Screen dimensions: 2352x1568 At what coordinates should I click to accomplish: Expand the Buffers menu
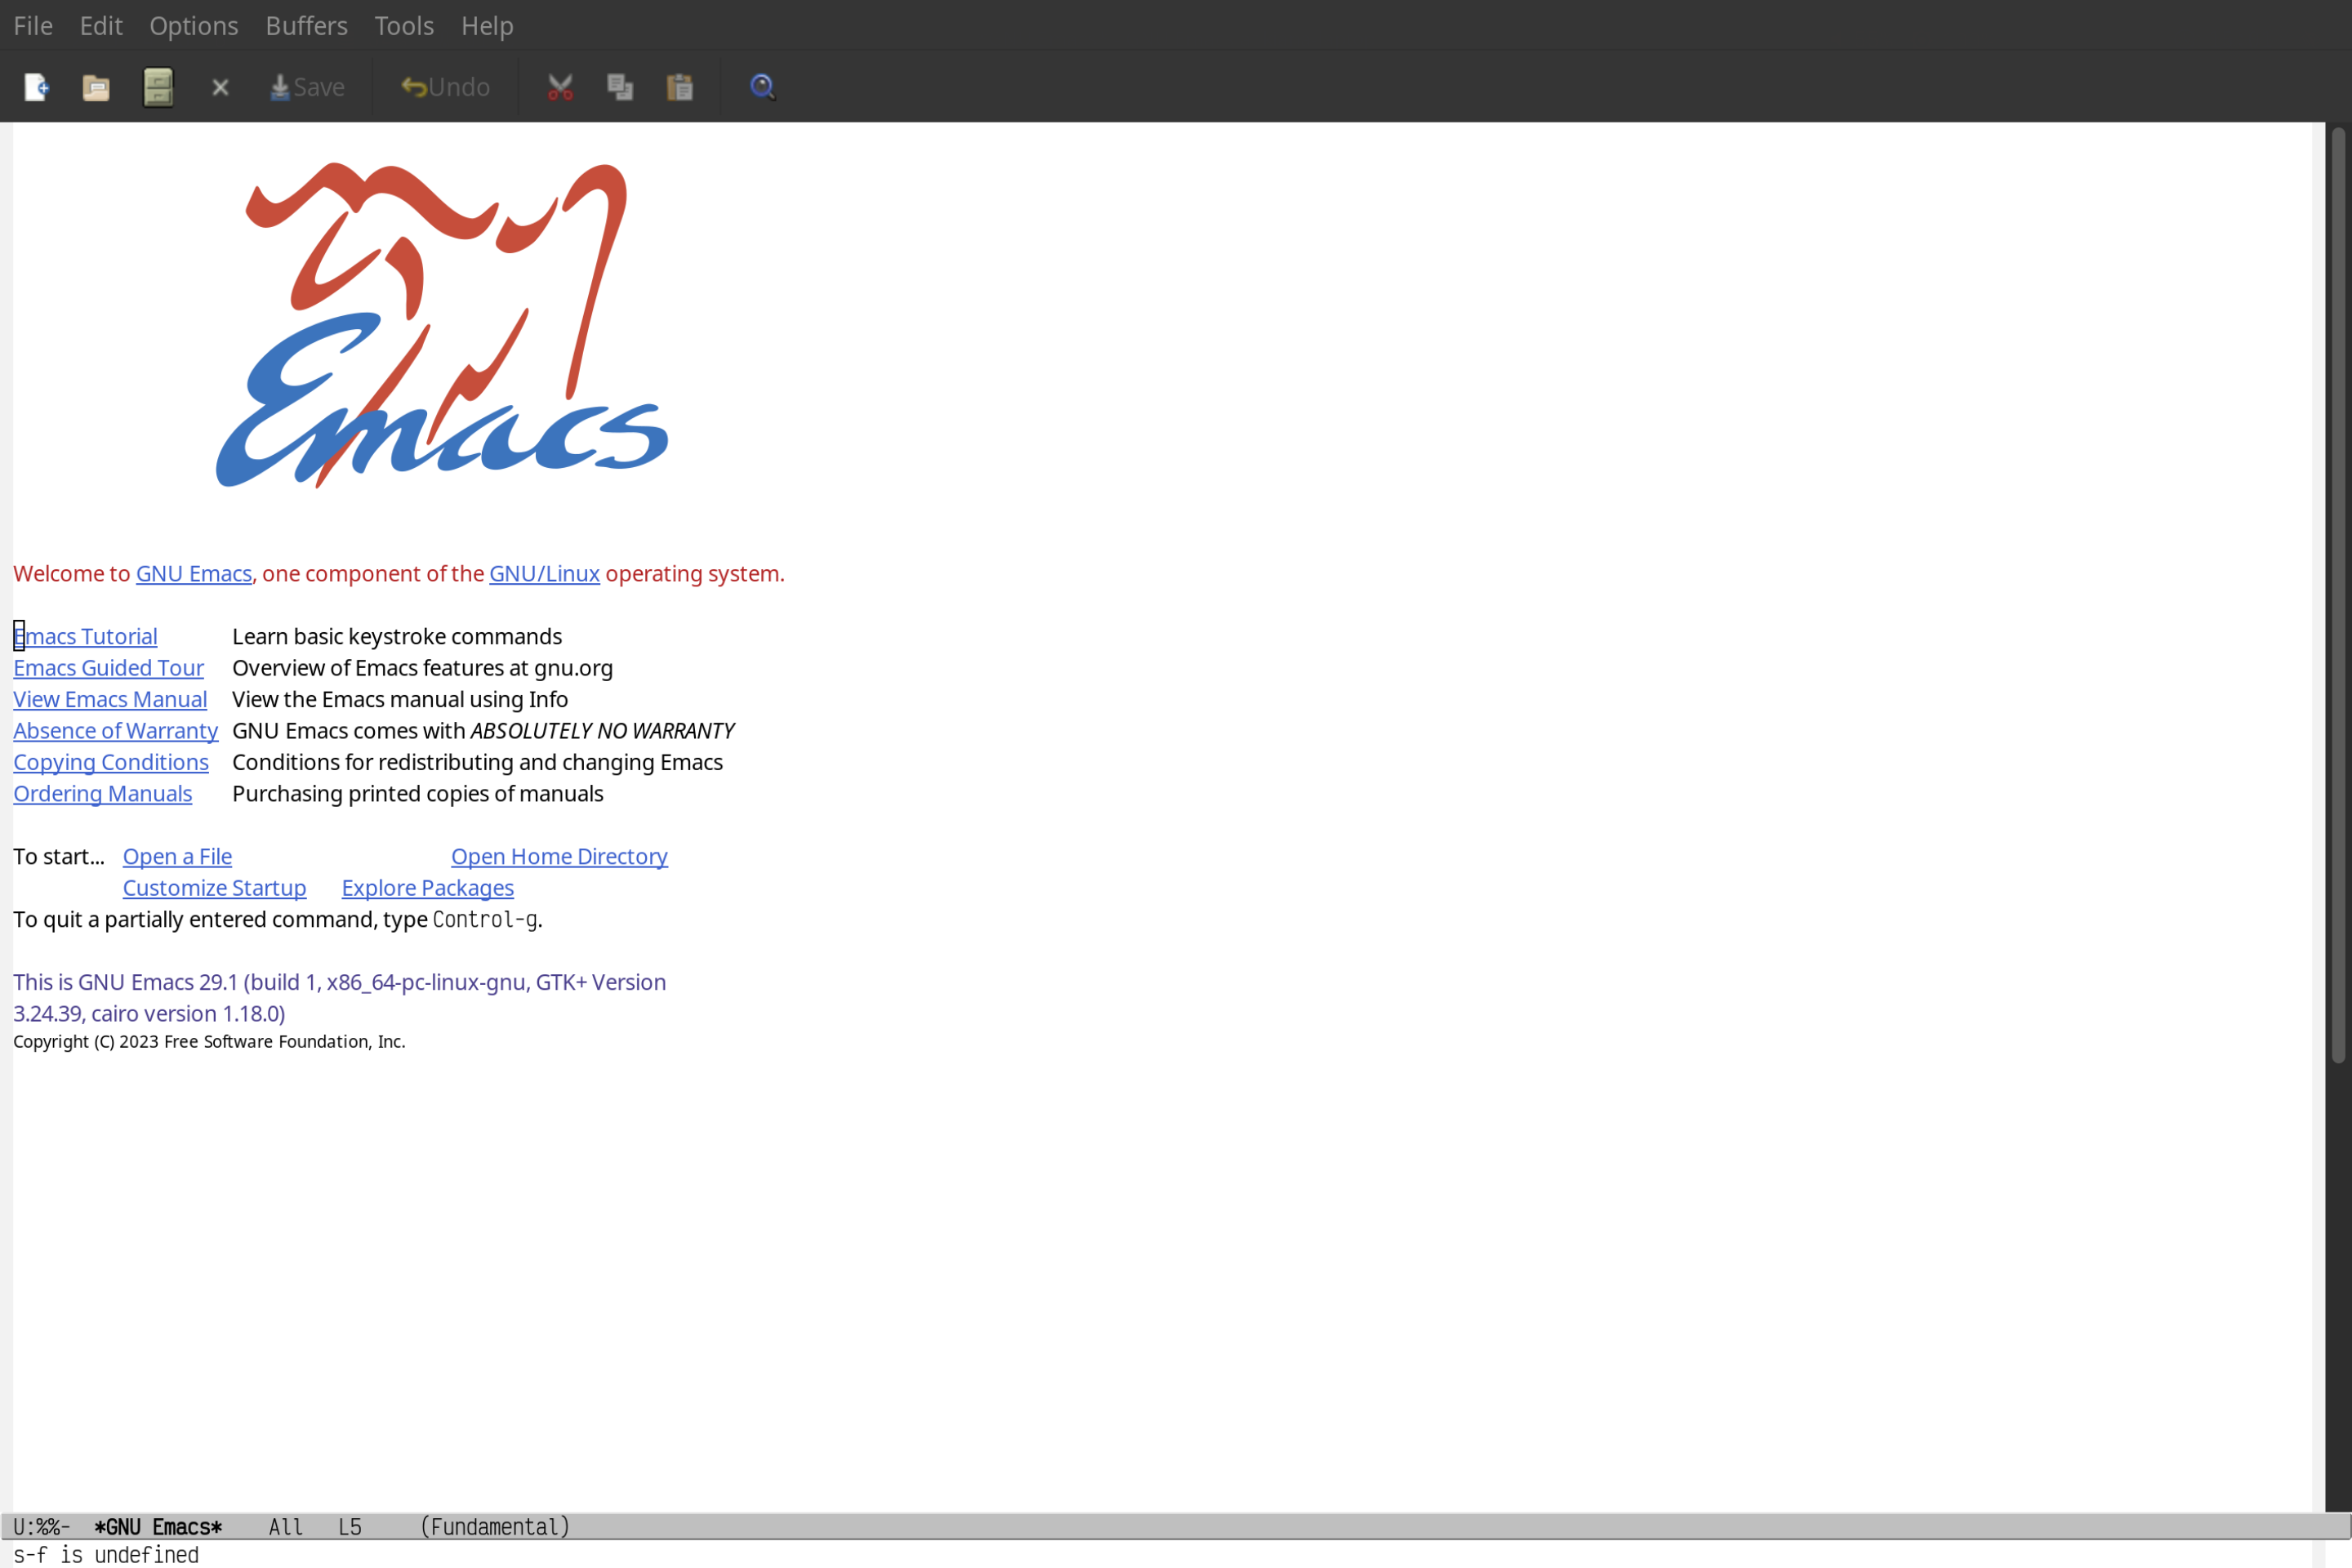(x=306, y=24)
